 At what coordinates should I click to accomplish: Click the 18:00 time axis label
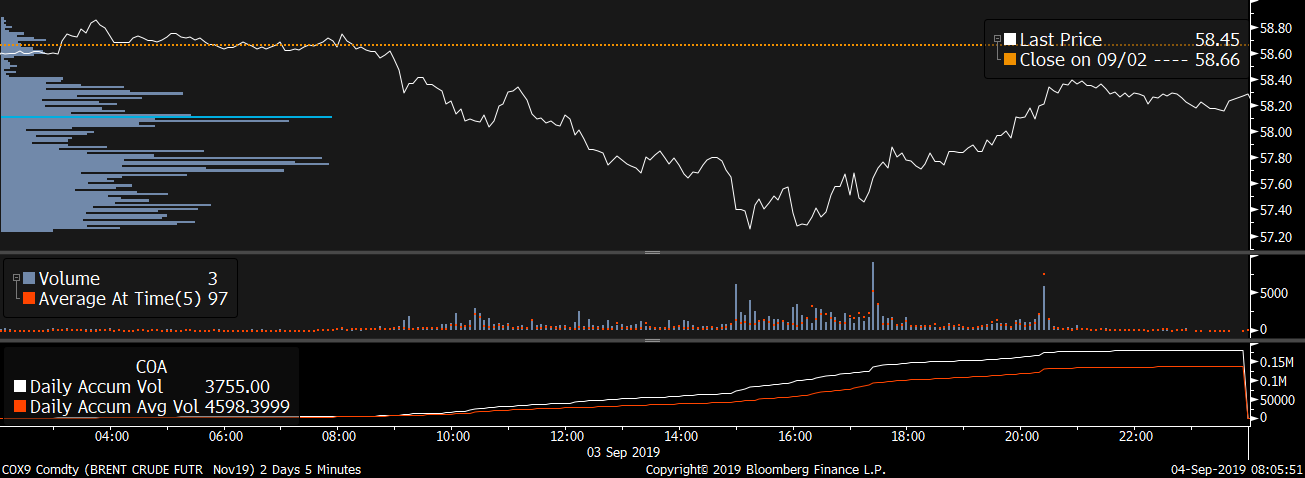[908, 436]
